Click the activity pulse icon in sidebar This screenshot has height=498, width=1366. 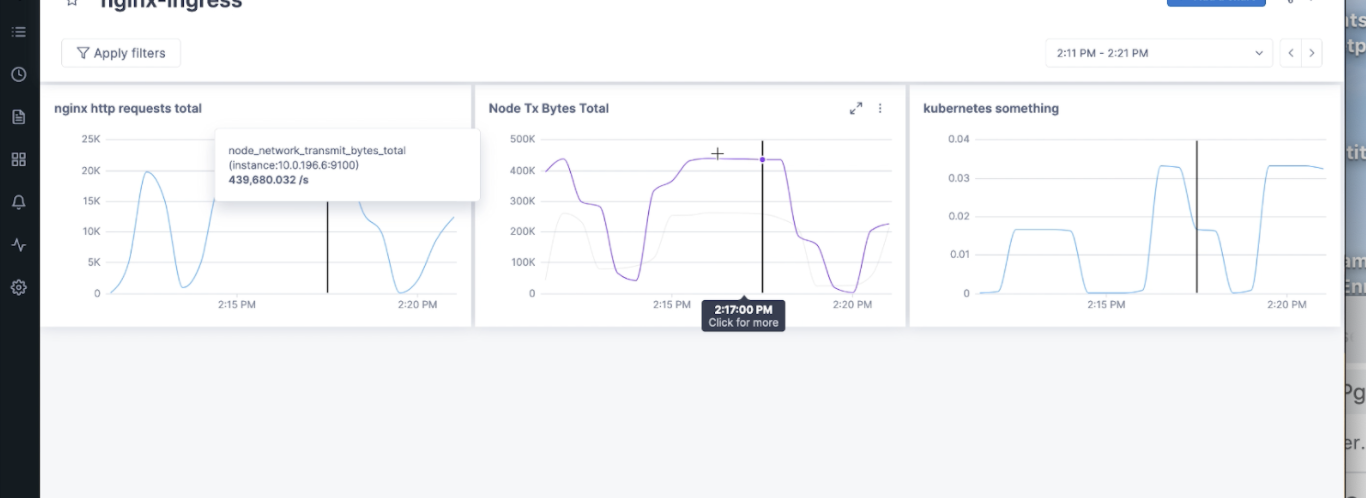pos(18,244)
